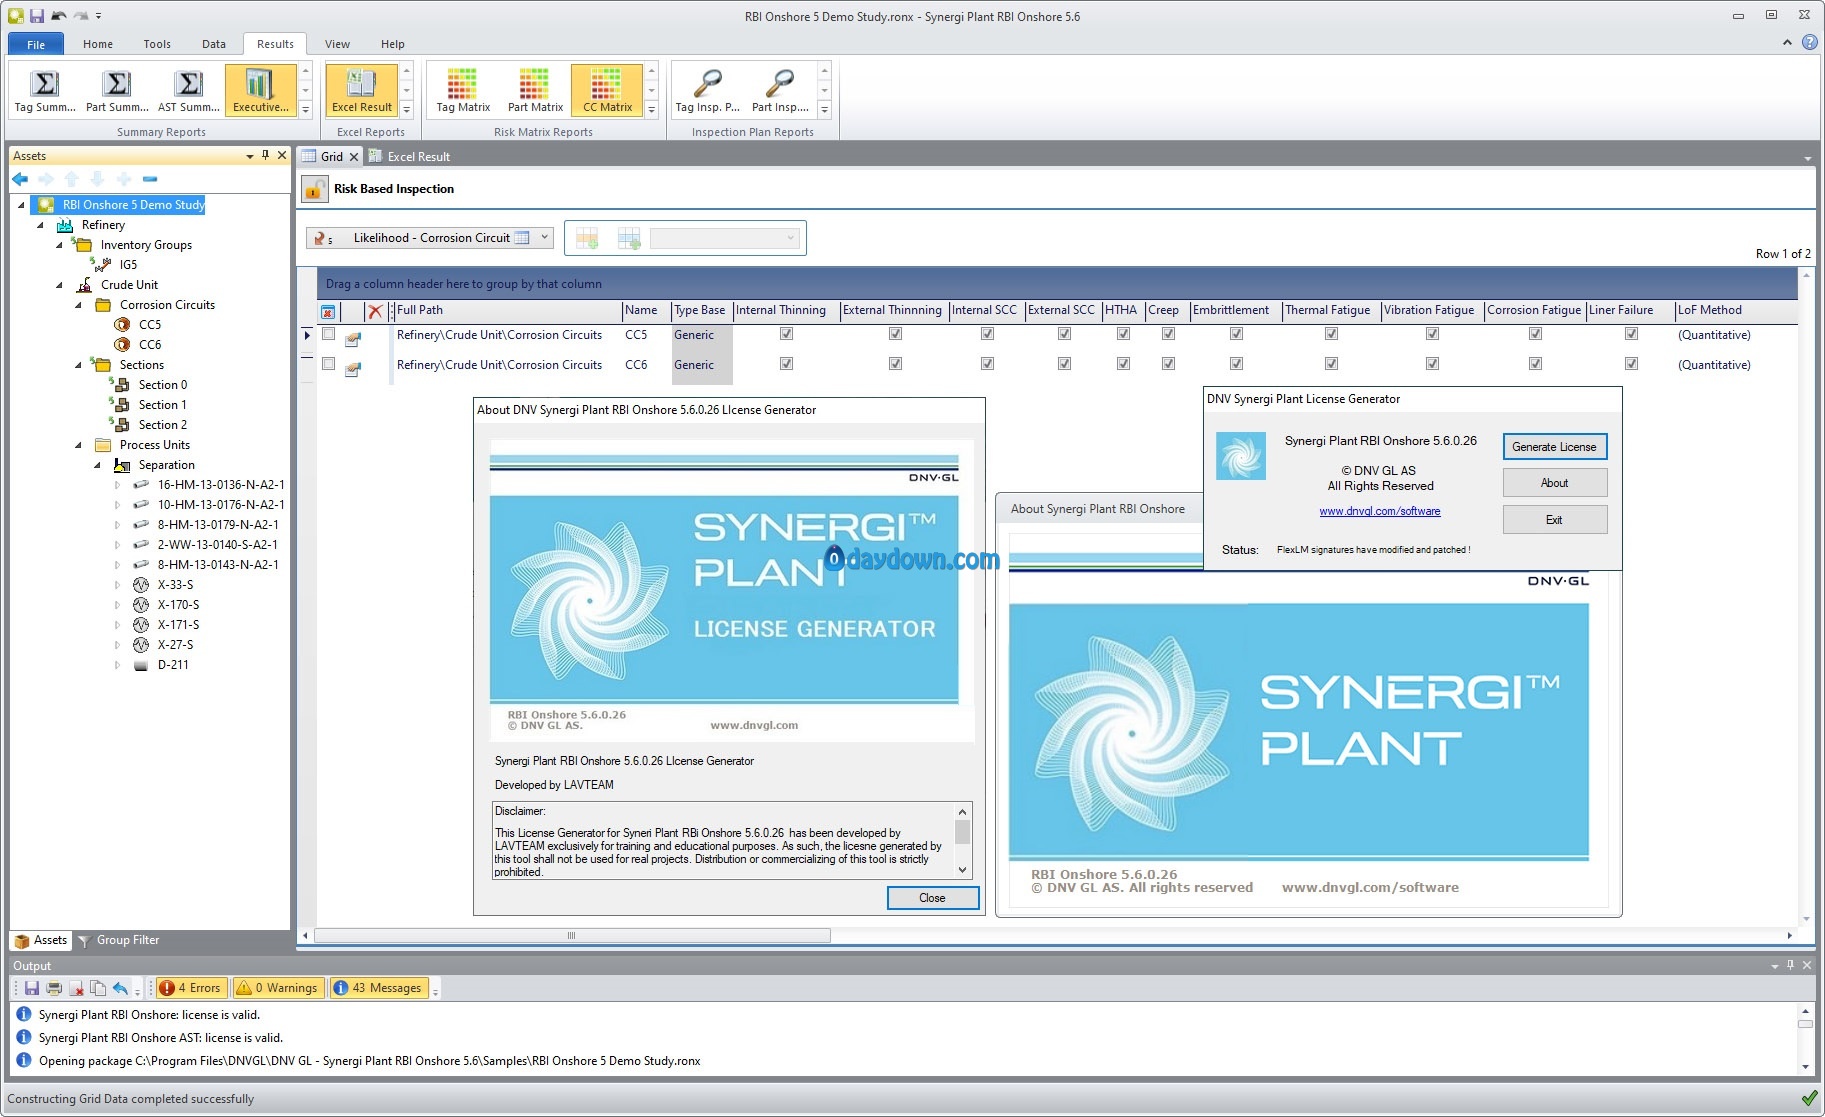Click the grid filter clear icon in header row
The height and width of the screenshot is (1117, 1825).
[328, 312]
